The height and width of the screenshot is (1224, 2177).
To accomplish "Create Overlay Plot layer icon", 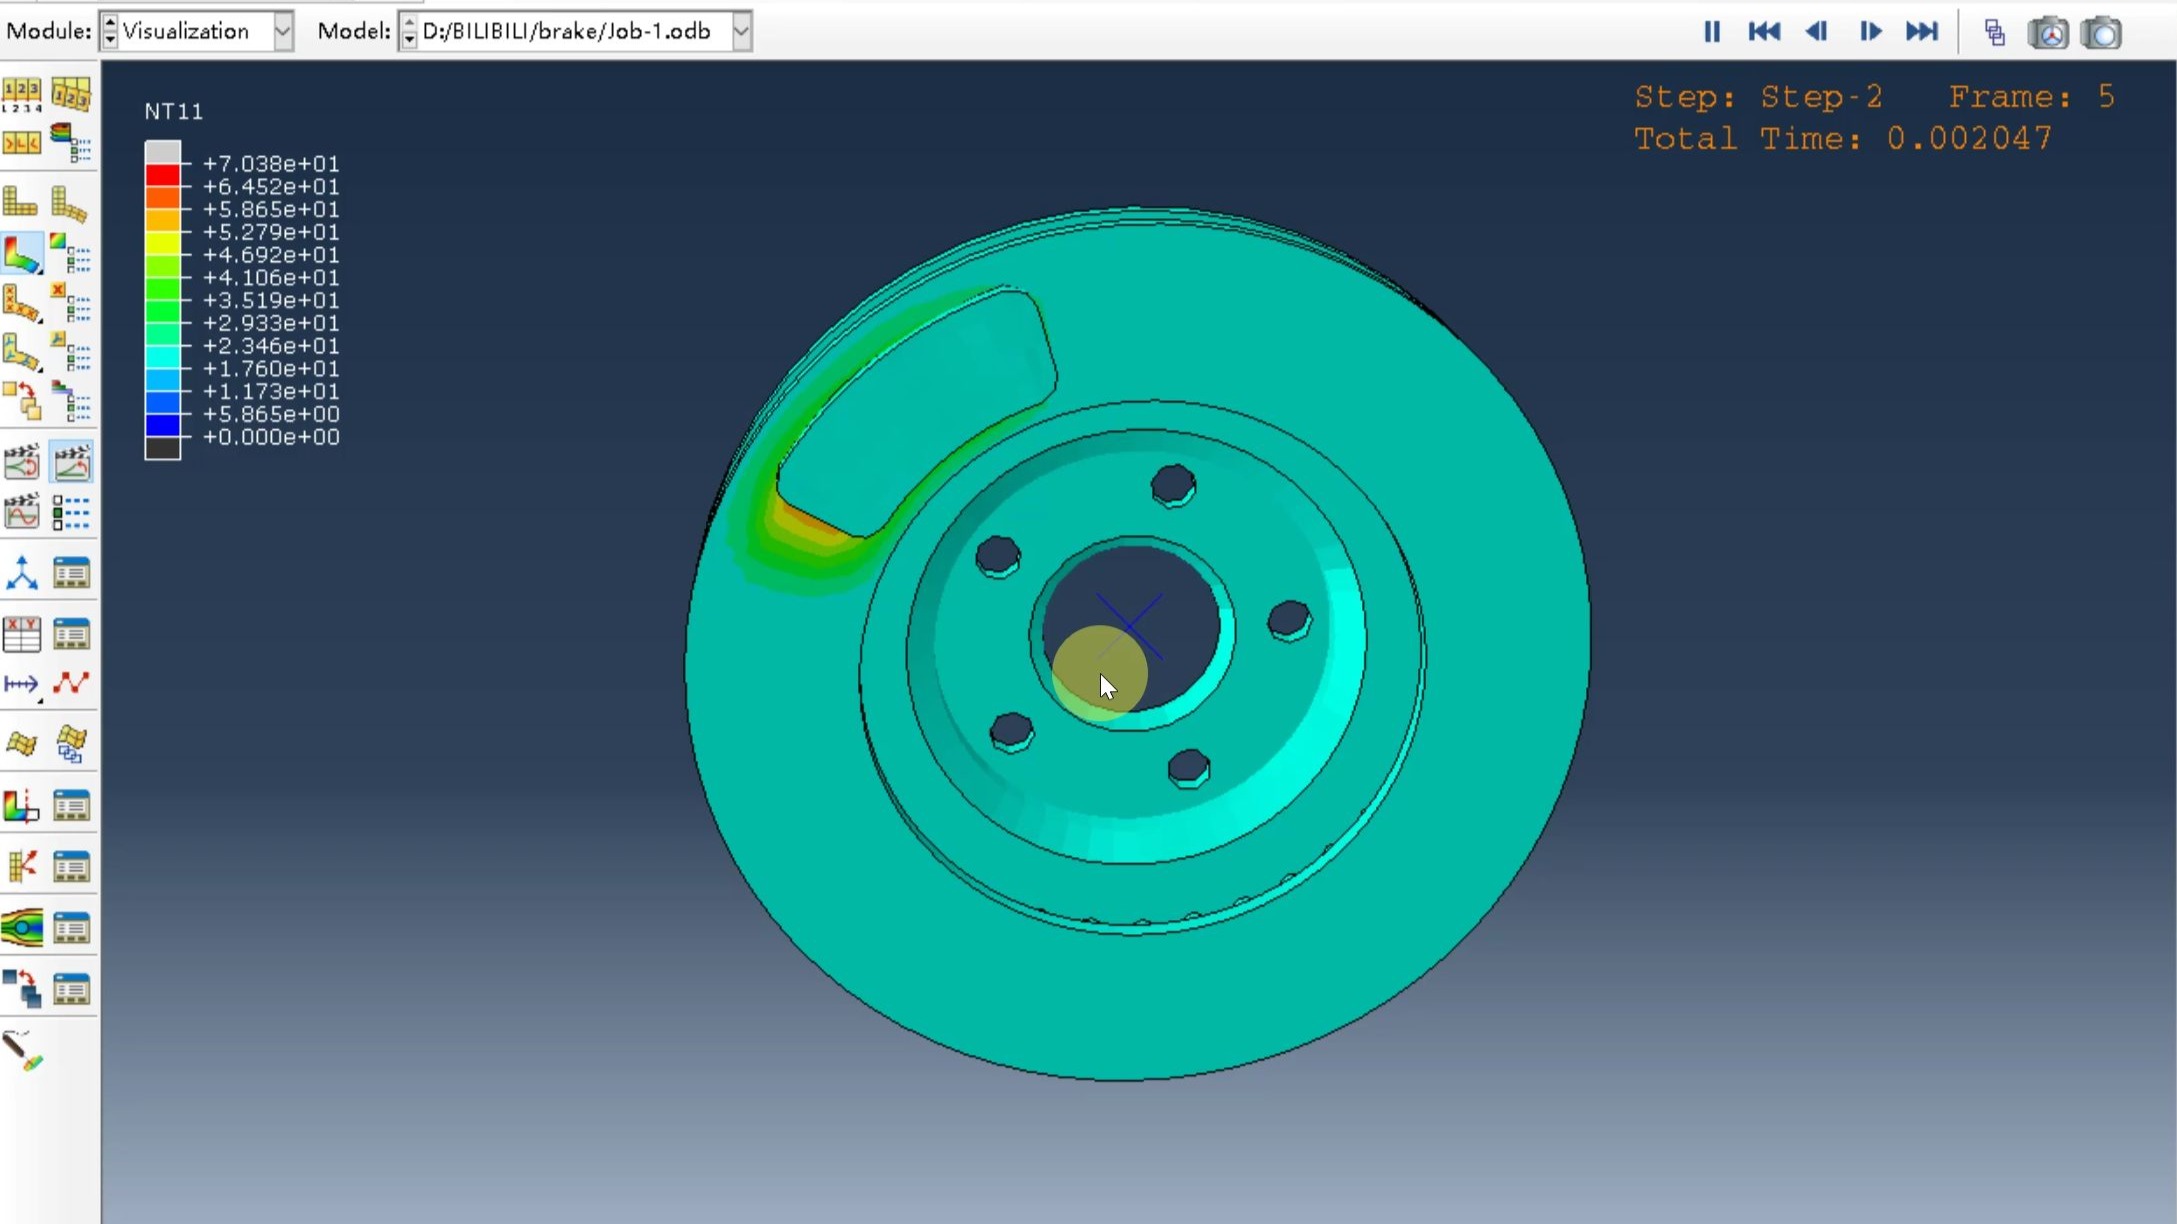I will [x=21, y=989].
